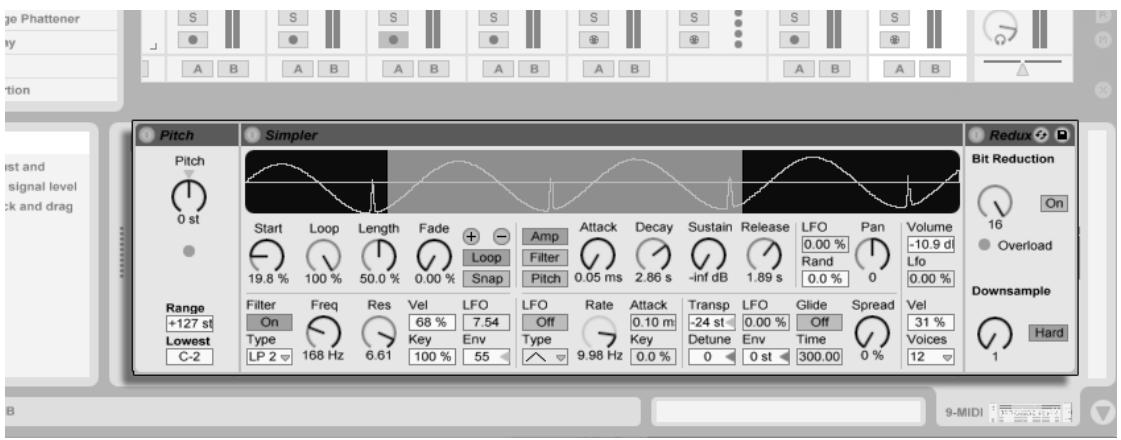Screen dimensions: 1121x440
Task: Click the LFO Key 0.0 % field
Action: tap(653, 356)
